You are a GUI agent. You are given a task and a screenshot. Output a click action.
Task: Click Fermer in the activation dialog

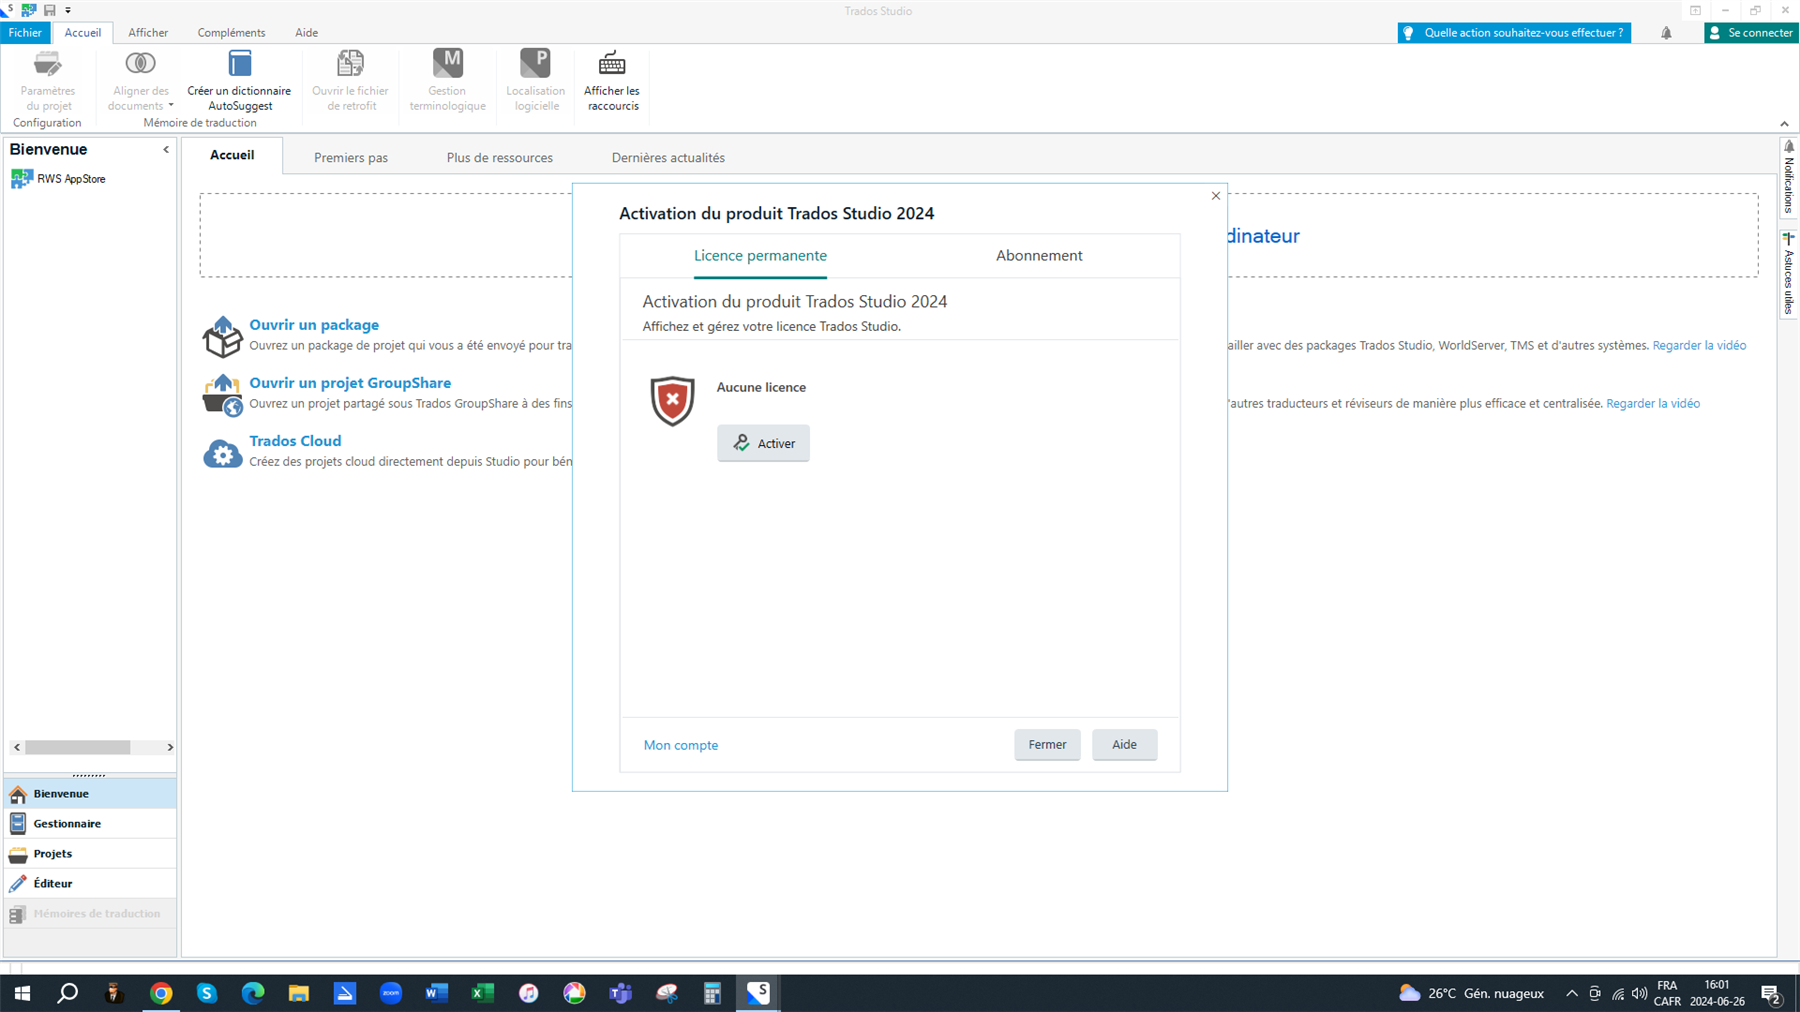click(x=1047, y=744)
